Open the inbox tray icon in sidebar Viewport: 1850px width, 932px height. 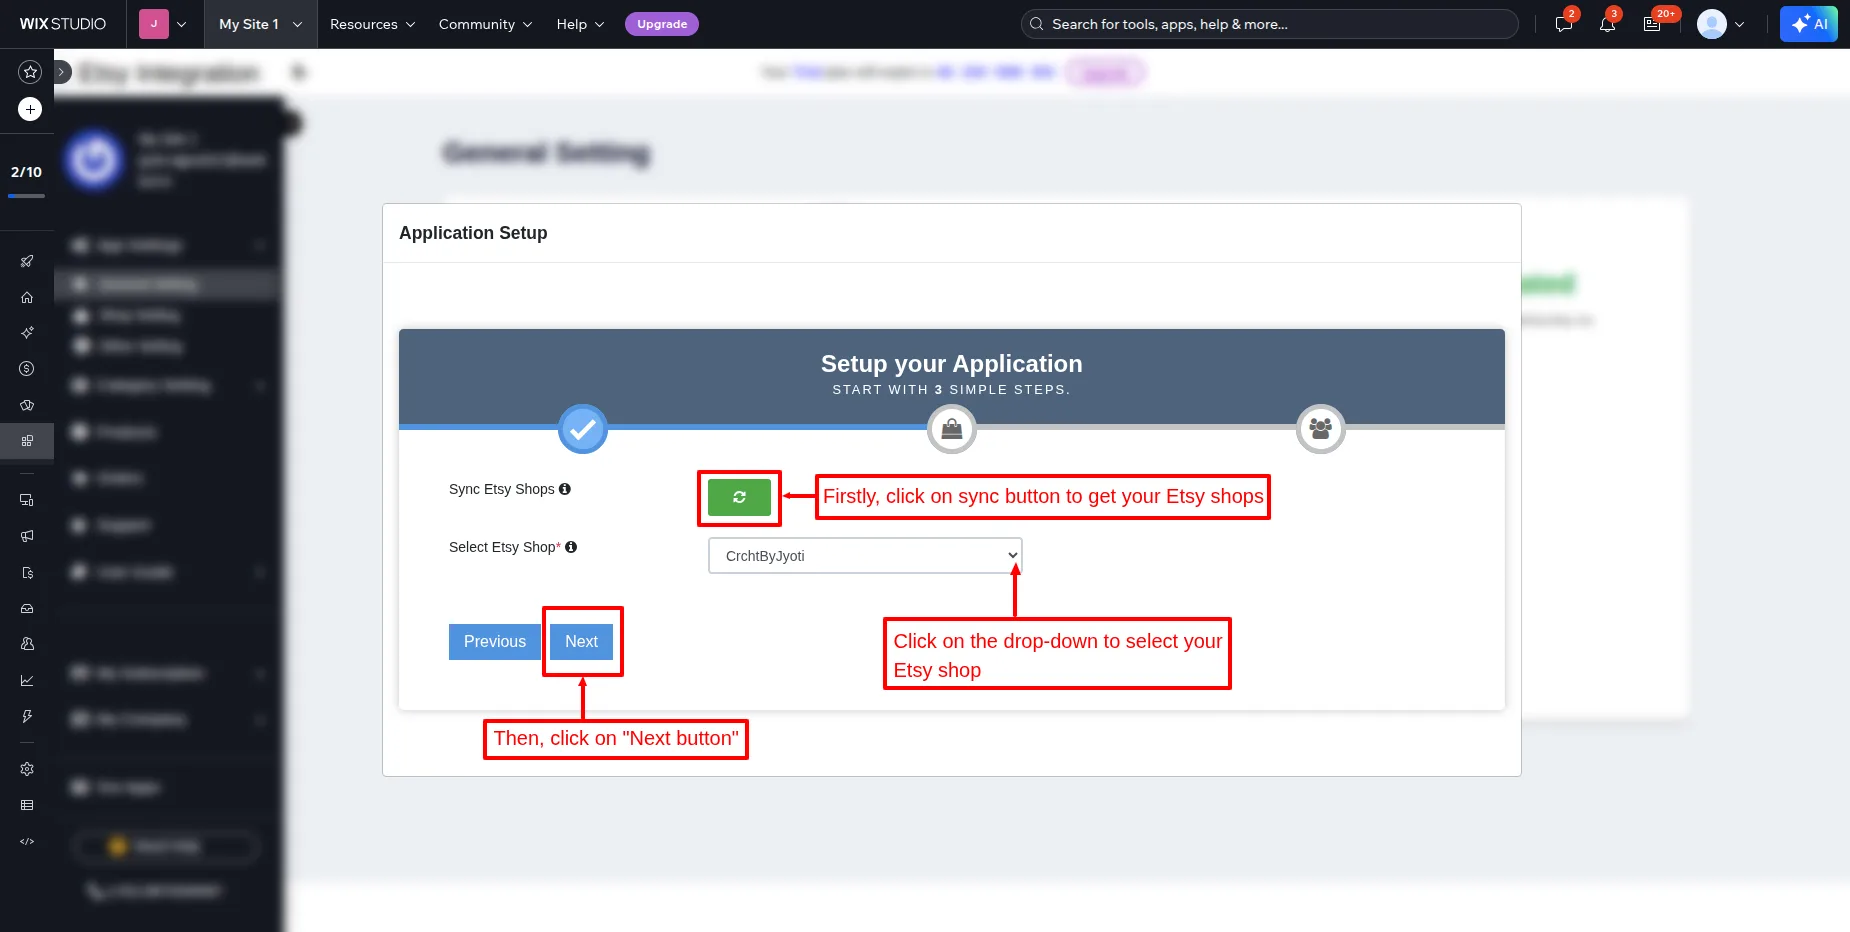click(27, 608)
